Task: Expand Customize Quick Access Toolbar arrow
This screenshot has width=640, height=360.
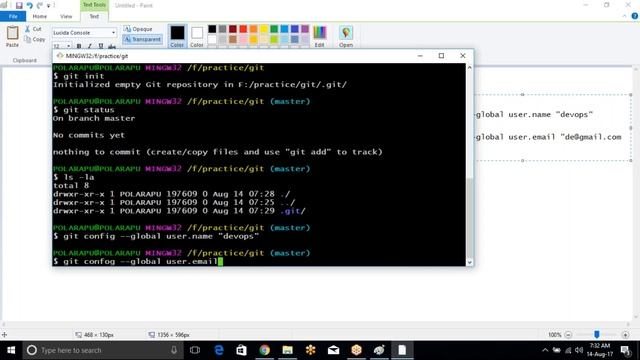Action: (x=49, y=6)
